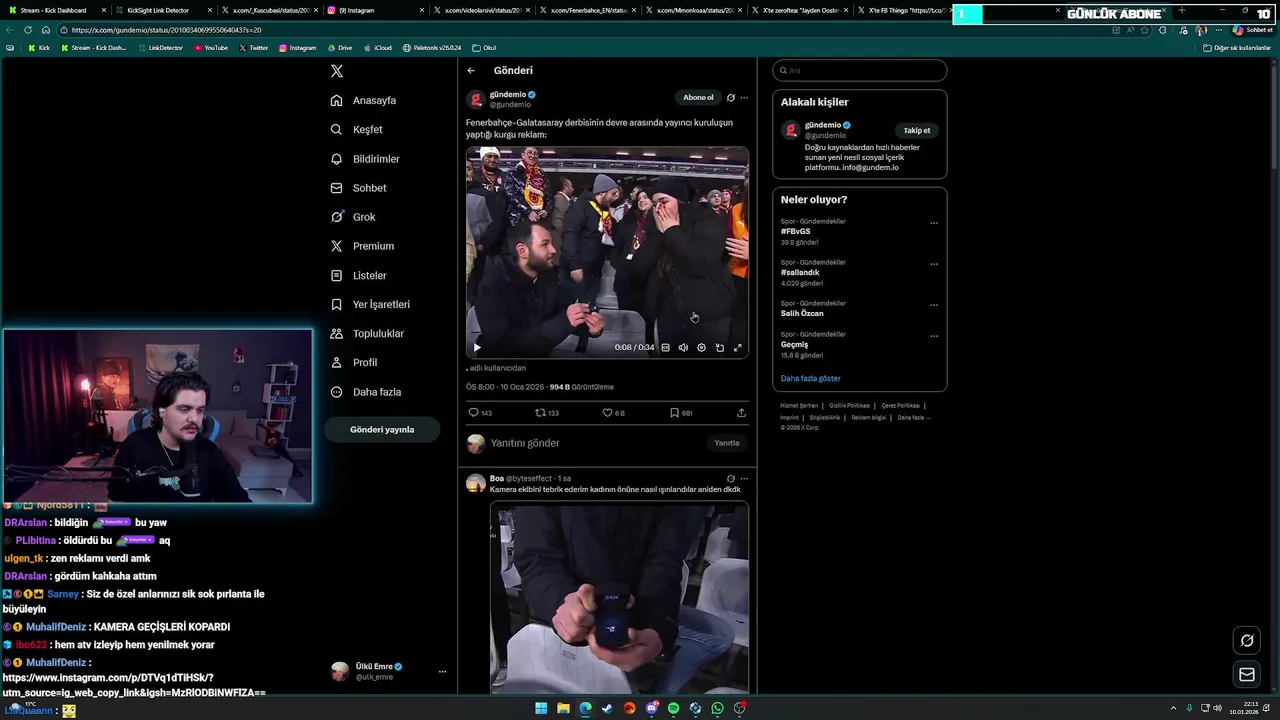The image size is (1280, 720).
Task: Open Listeler in sidebar
Action: (358, 275)
